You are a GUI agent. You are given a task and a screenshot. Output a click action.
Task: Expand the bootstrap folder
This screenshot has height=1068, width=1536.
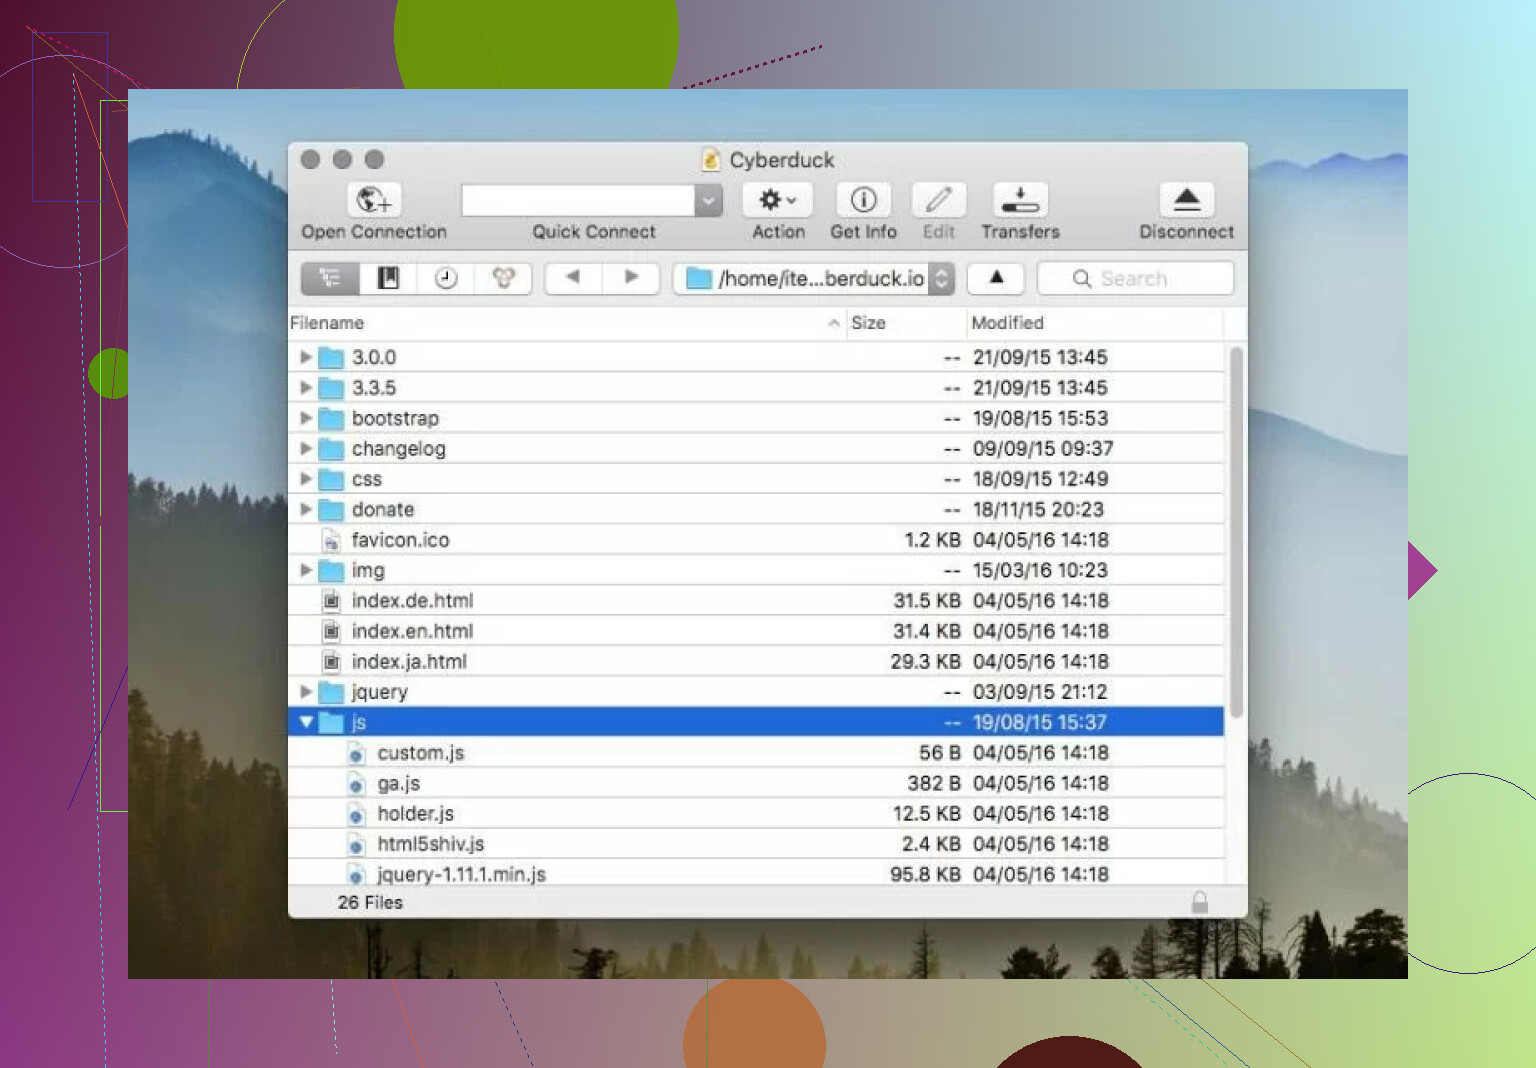point(306,418)
